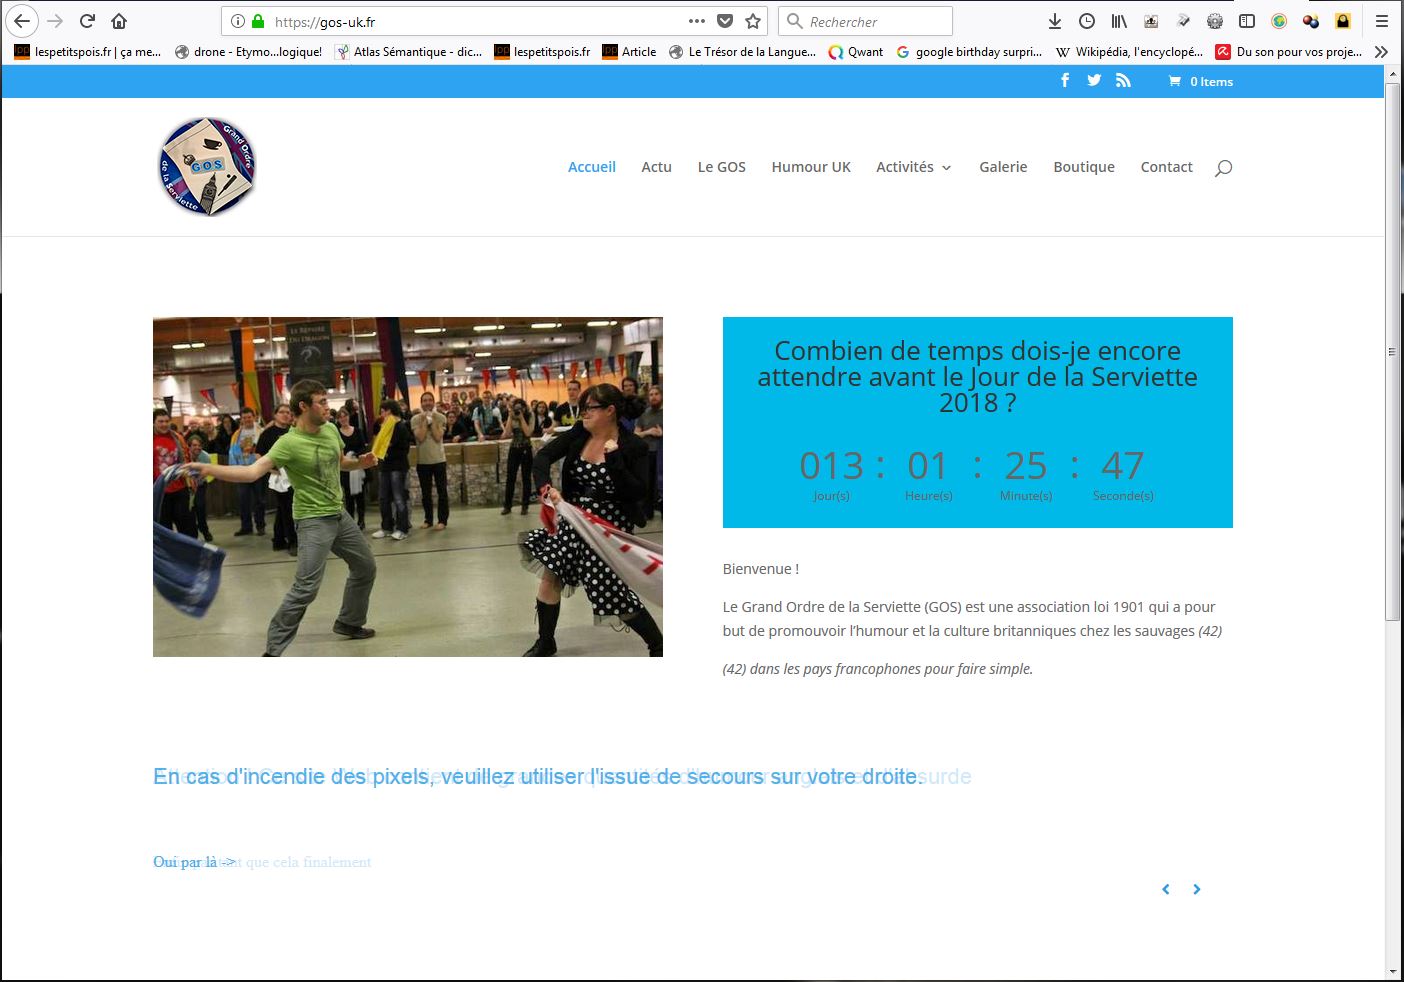The height and width of the screenshot is (982, 1404).
Task: Reload the page
Action: pos(87,21)
